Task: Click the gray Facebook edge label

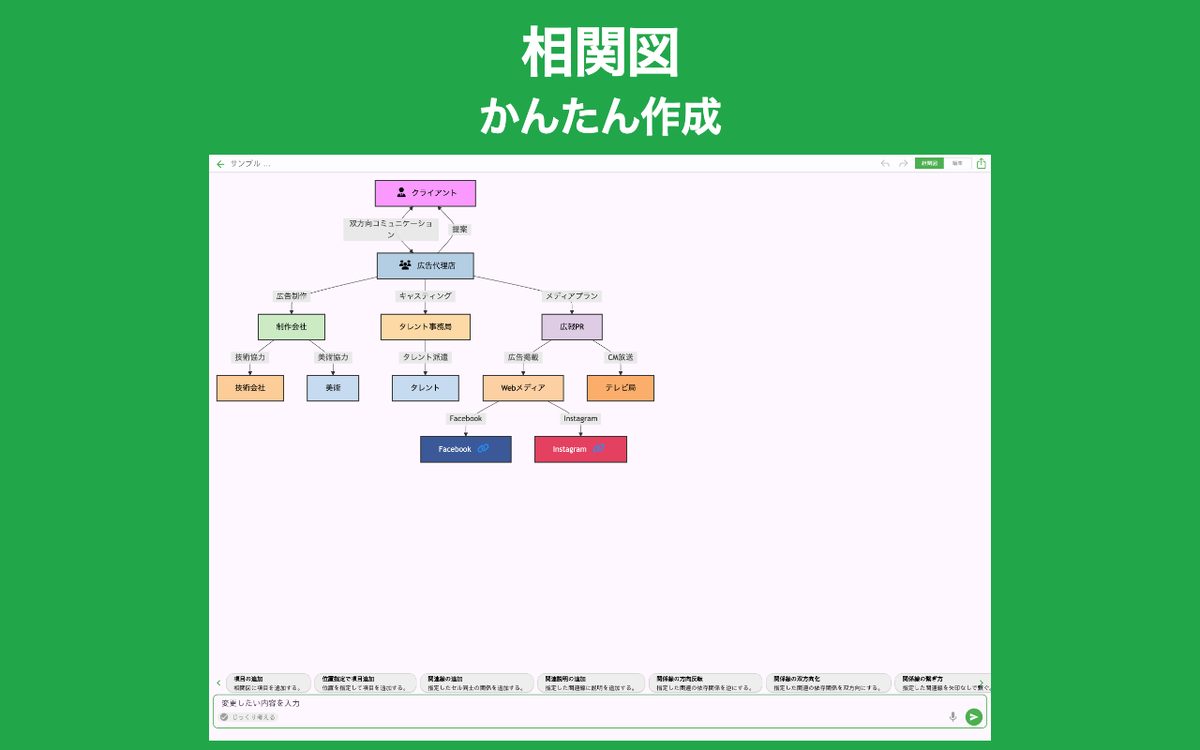Action: 465,418
